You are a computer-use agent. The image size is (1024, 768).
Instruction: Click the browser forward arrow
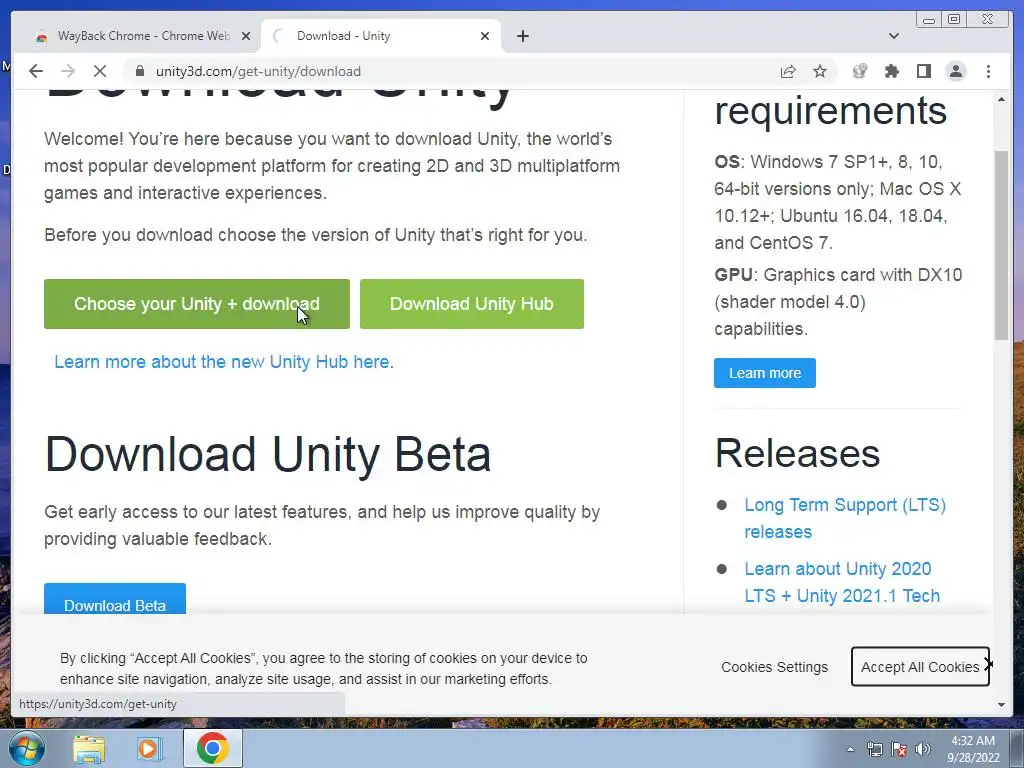pyautogui.click(x=67, y=71)
